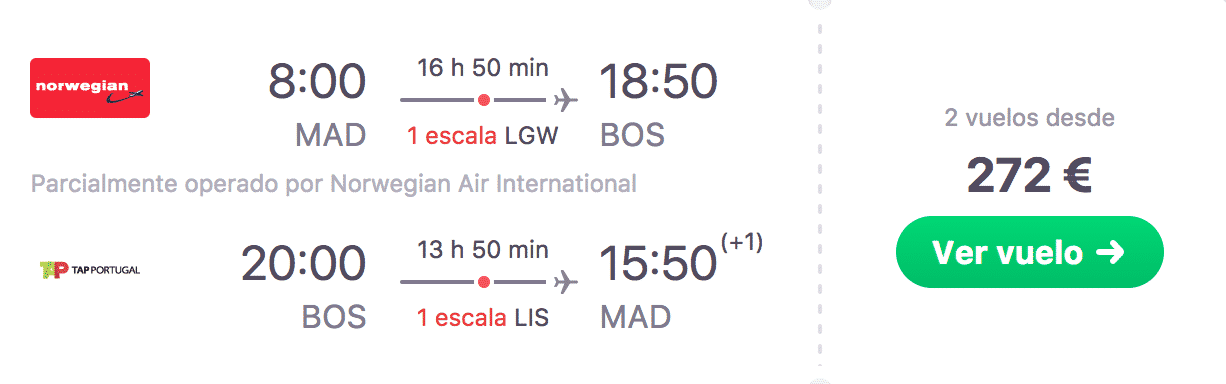This screenshot has height=384, width=1226.
Task: Click the 2 vuelos desde text
Action: [1030, 118]
